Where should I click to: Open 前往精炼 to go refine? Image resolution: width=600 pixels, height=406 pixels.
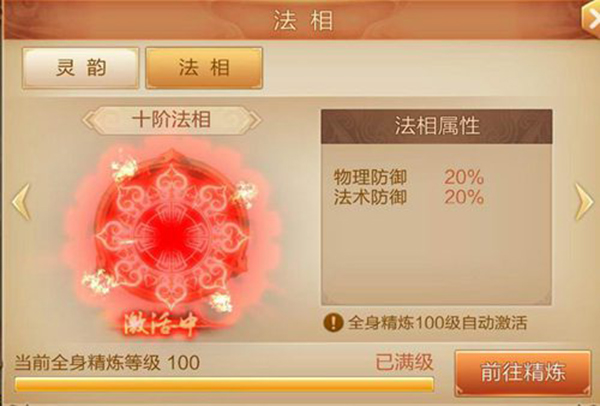click(523, 372)
